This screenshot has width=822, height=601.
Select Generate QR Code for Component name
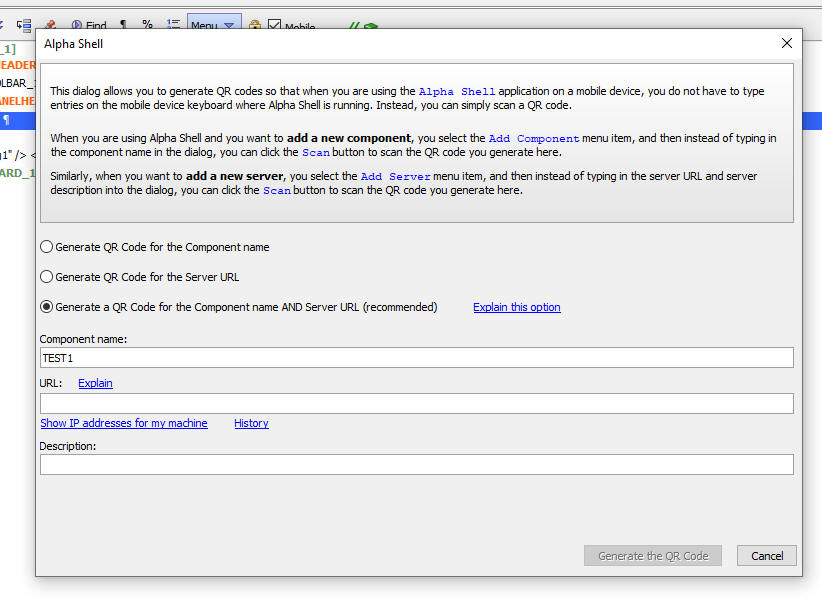click(x=155, y=247)
